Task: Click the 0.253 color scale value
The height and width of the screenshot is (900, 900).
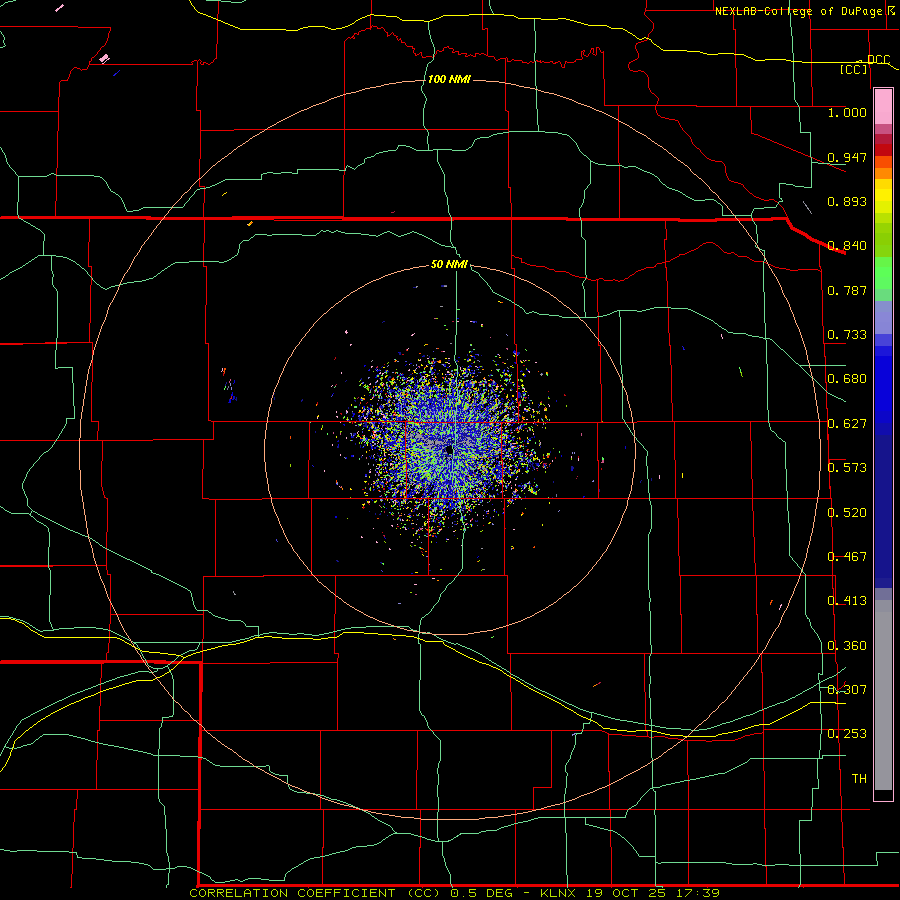Action: pos(847,734)
